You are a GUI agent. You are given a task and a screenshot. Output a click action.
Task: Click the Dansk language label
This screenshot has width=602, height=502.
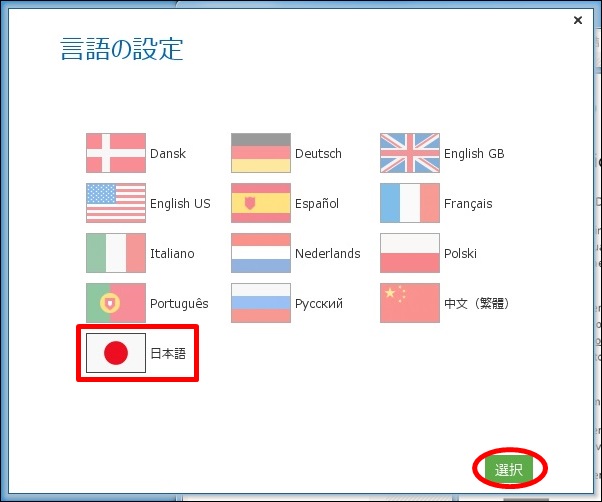(168, 154)
